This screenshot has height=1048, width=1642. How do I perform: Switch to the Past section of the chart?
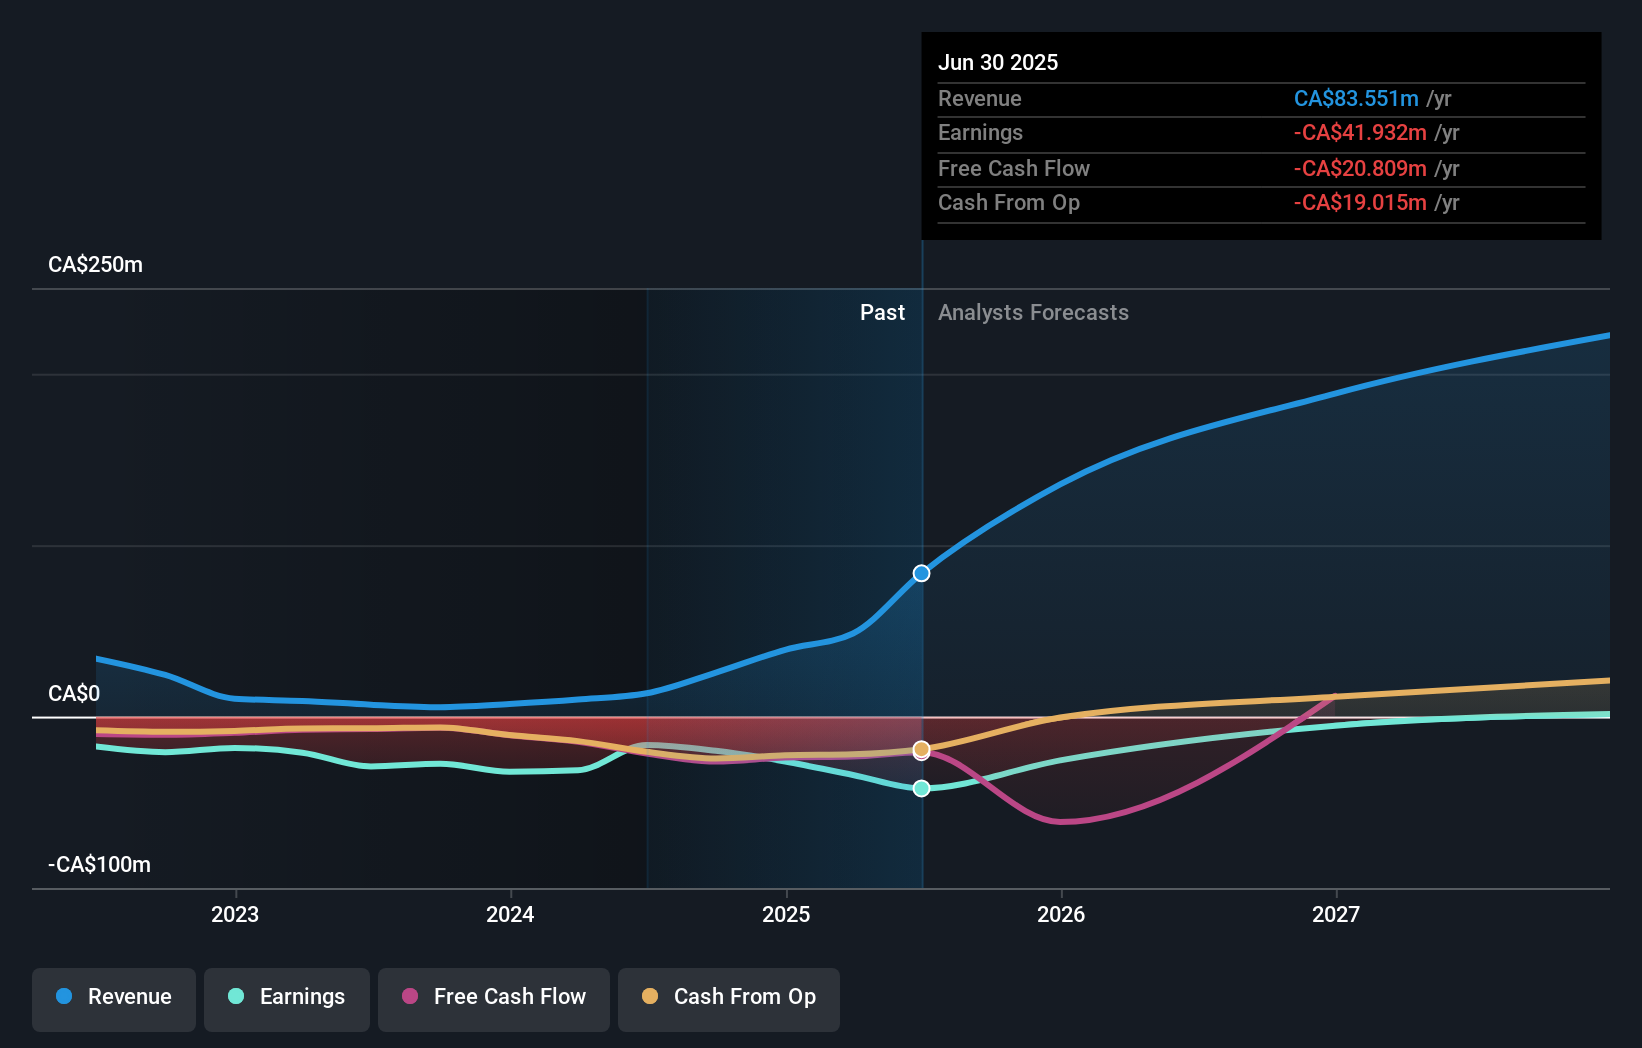click(881, 312)
